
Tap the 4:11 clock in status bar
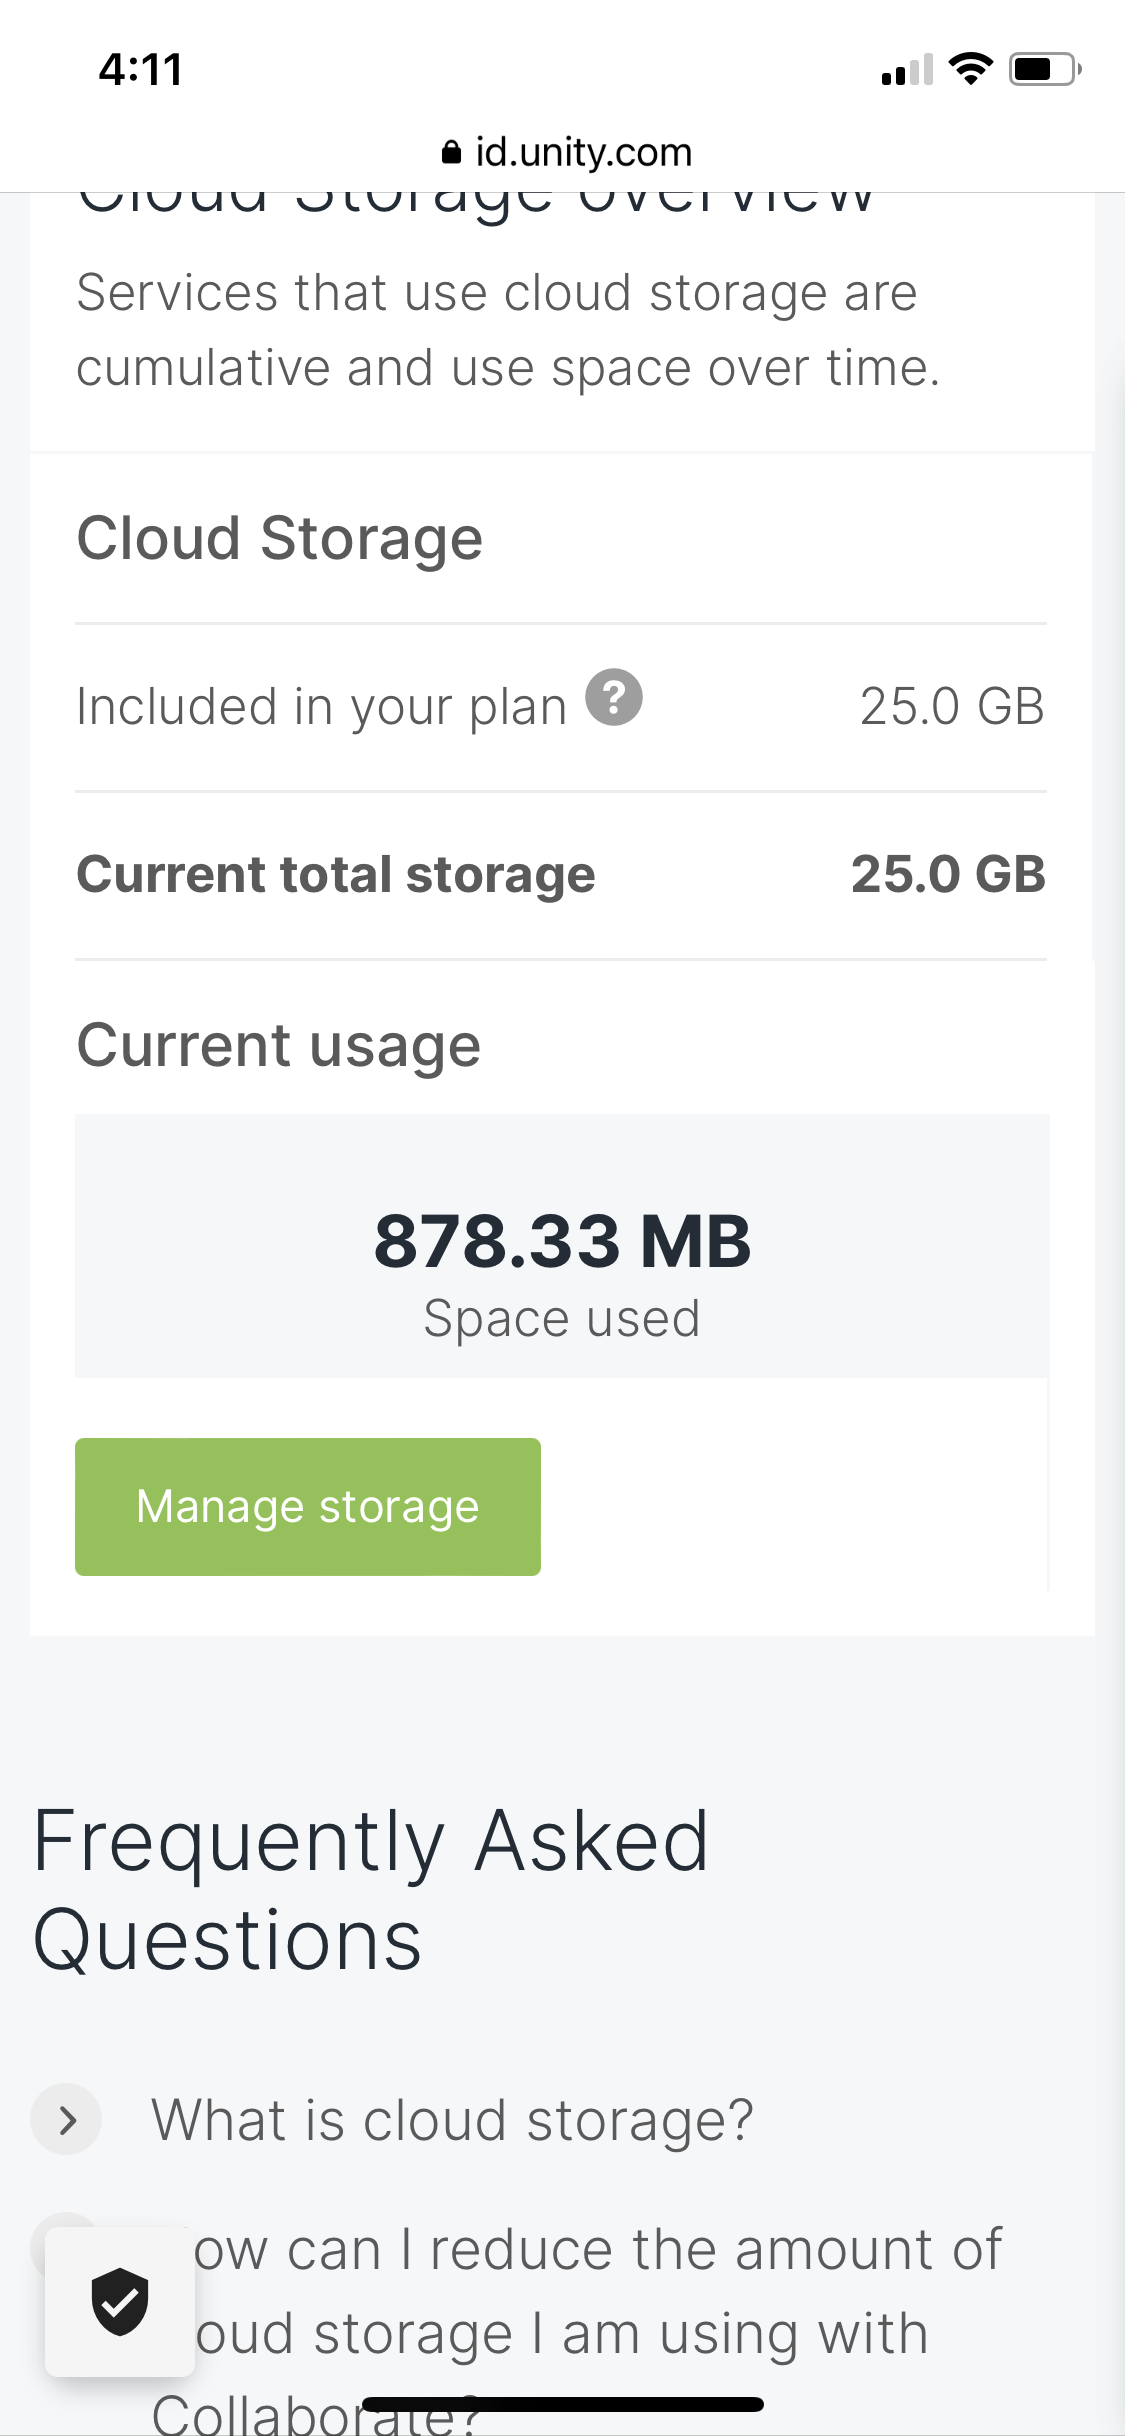point(141,70)
